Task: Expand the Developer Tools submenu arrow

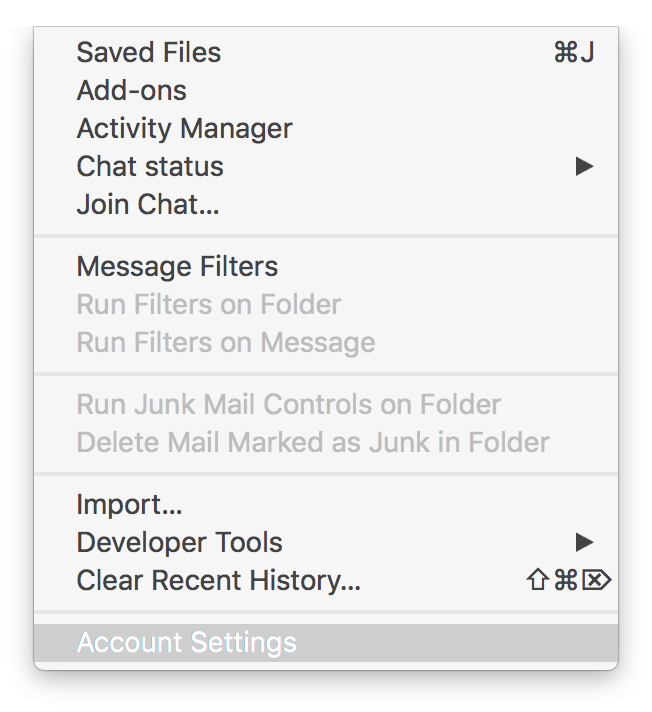Action: (x=585, y=542)
